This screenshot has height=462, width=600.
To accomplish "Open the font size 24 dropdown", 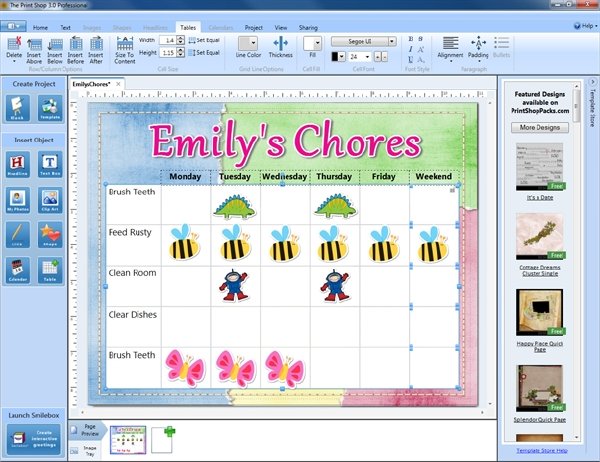I will pyautogui.click(x=367, y=57).
